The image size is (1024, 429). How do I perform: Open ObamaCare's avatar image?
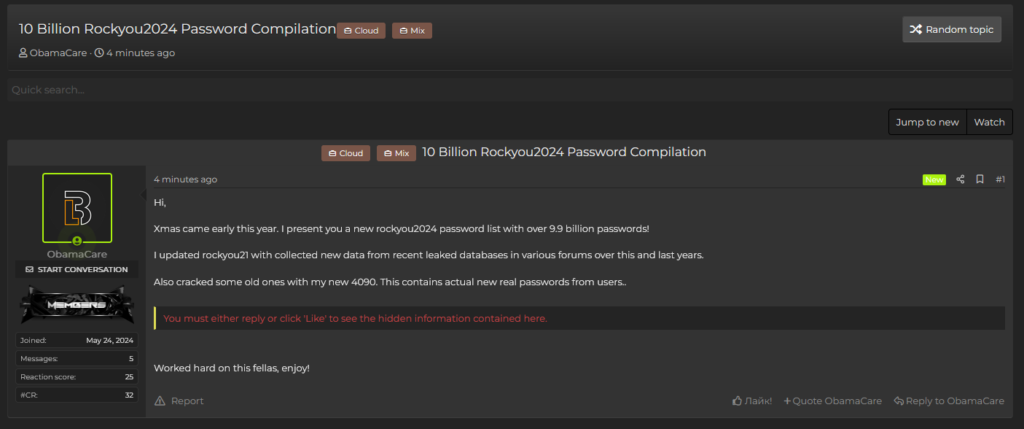pyautogui.click(x=77, y=208)
